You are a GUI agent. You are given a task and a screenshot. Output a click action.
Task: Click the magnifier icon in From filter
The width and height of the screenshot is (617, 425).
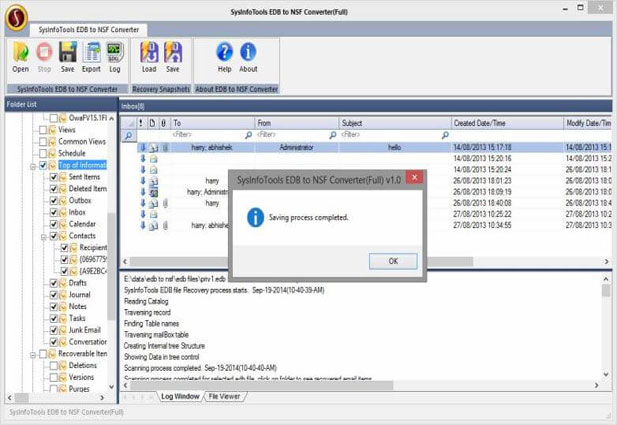coord(333,135)
